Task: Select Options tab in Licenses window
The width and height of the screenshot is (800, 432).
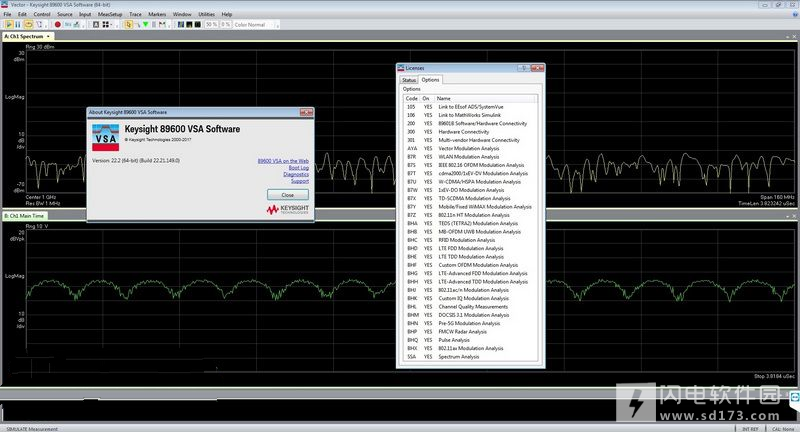Action: point(430,80)
